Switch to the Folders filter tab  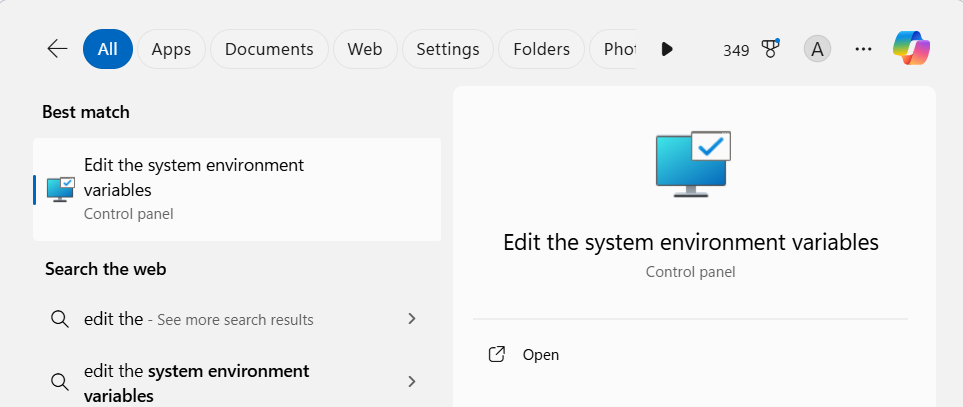tap(541, 49)
